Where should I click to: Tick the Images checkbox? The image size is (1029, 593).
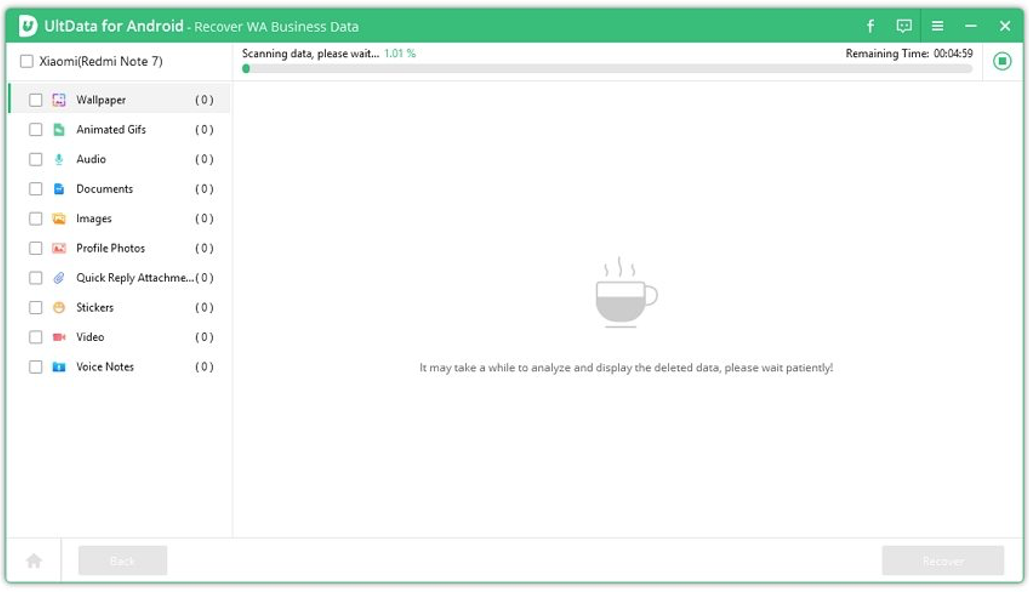[35, 218]
